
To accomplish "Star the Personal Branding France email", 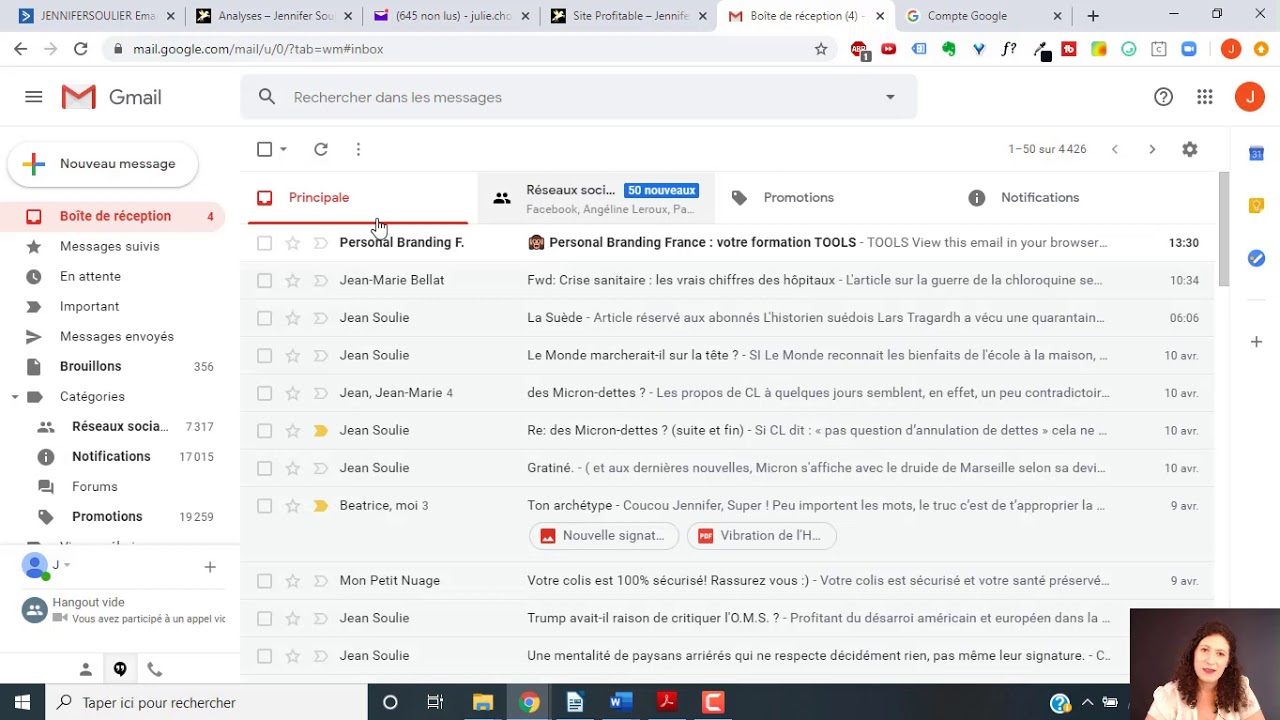I will [292, 243].
